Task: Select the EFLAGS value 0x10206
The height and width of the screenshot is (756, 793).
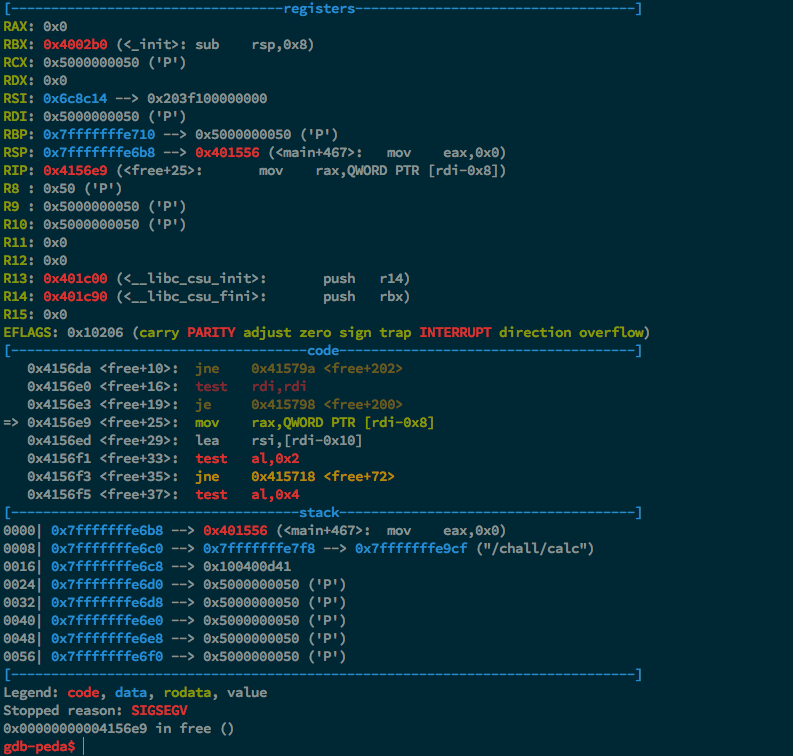Action: pos(95,332)
